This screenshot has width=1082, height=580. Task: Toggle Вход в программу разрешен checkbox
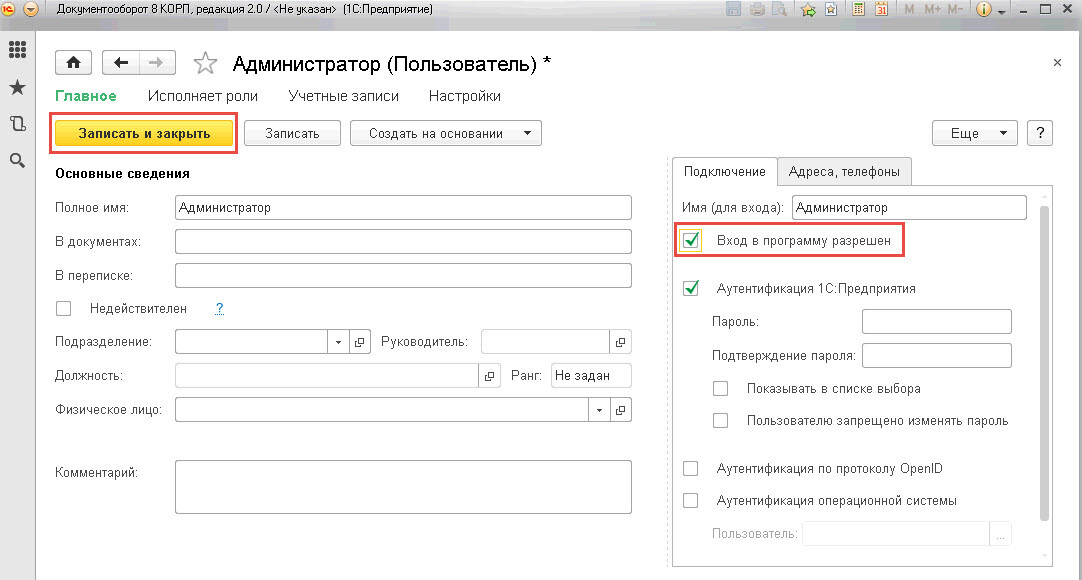tap(691, 241)
